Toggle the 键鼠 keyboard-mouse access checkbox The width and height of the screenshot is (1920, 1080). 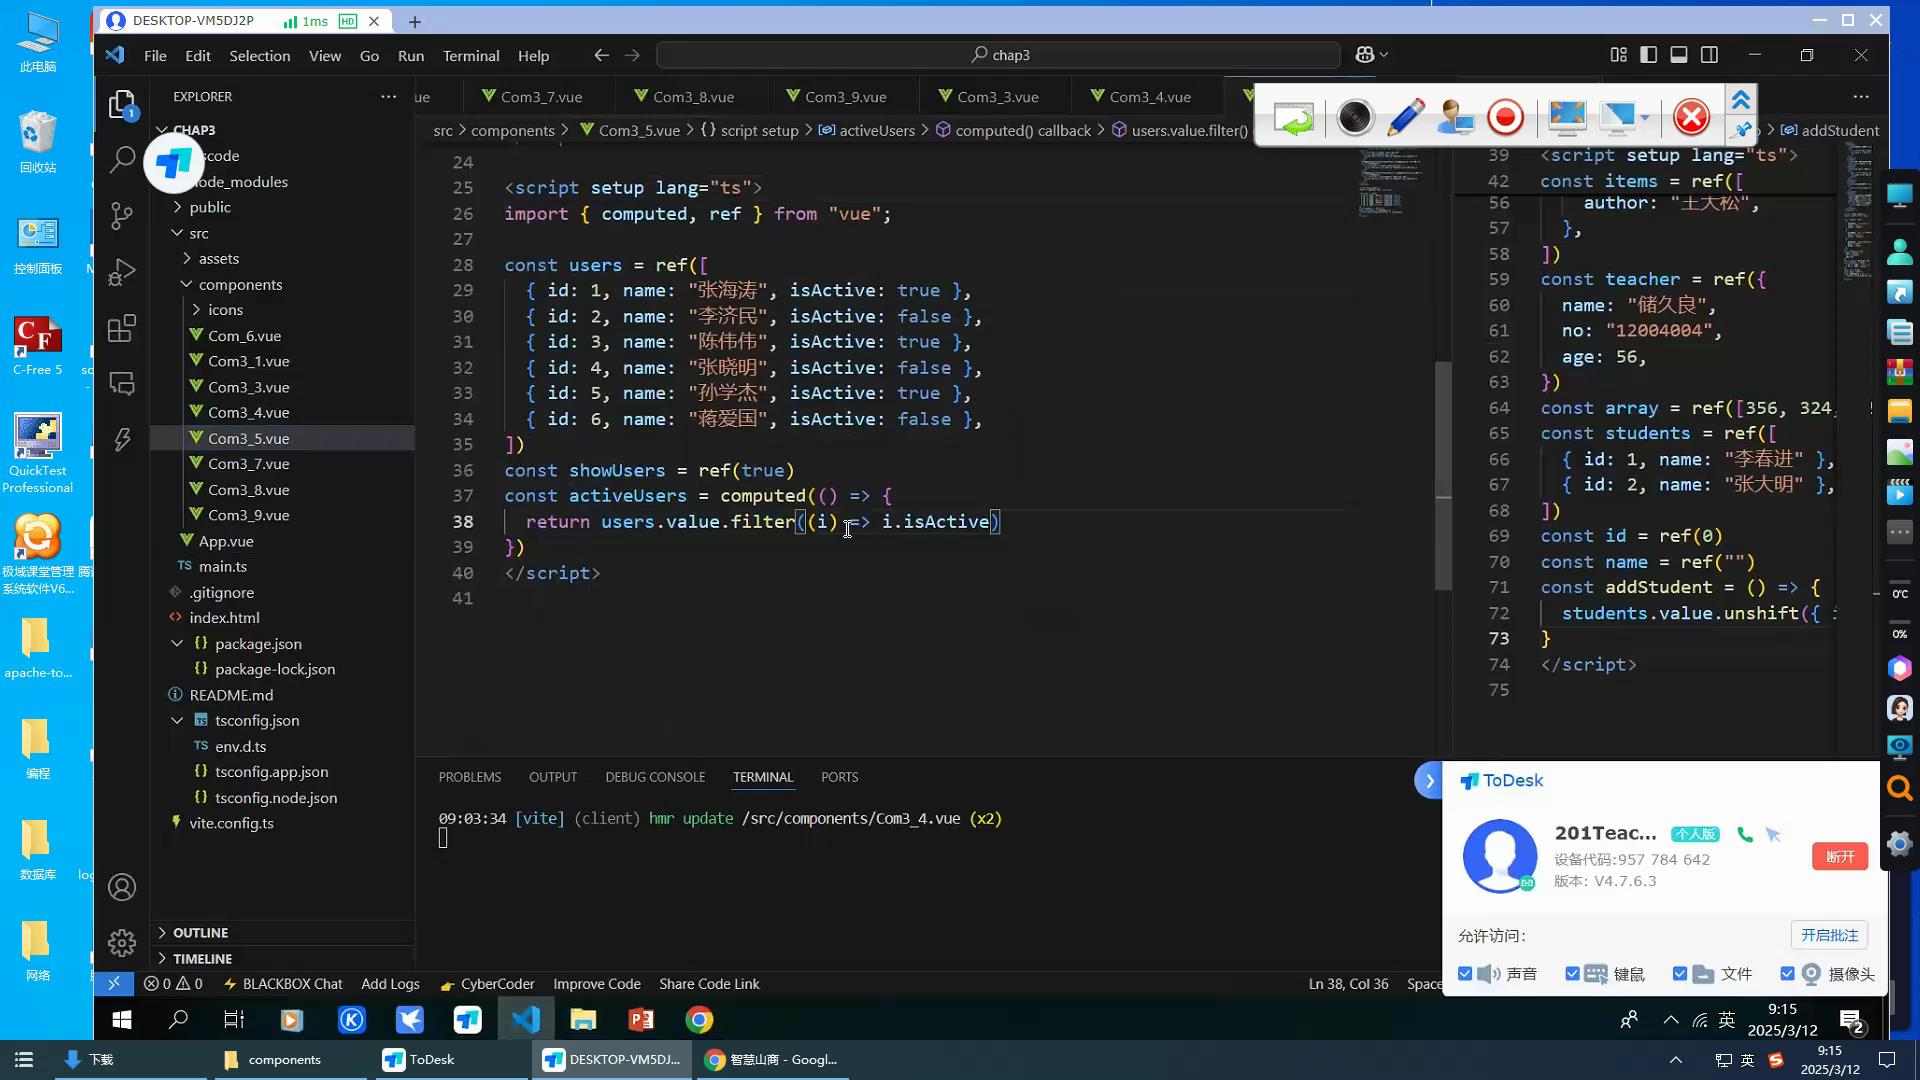click(1572, 974)
